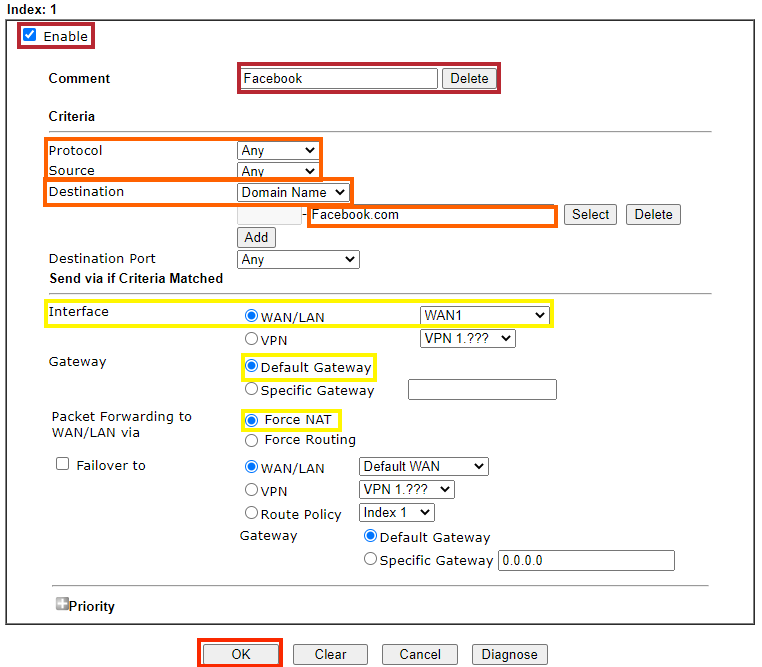Open the Interface VPN 1.??? dropdown
Viewport: 762px width, 667px height.
click(468, 339)
